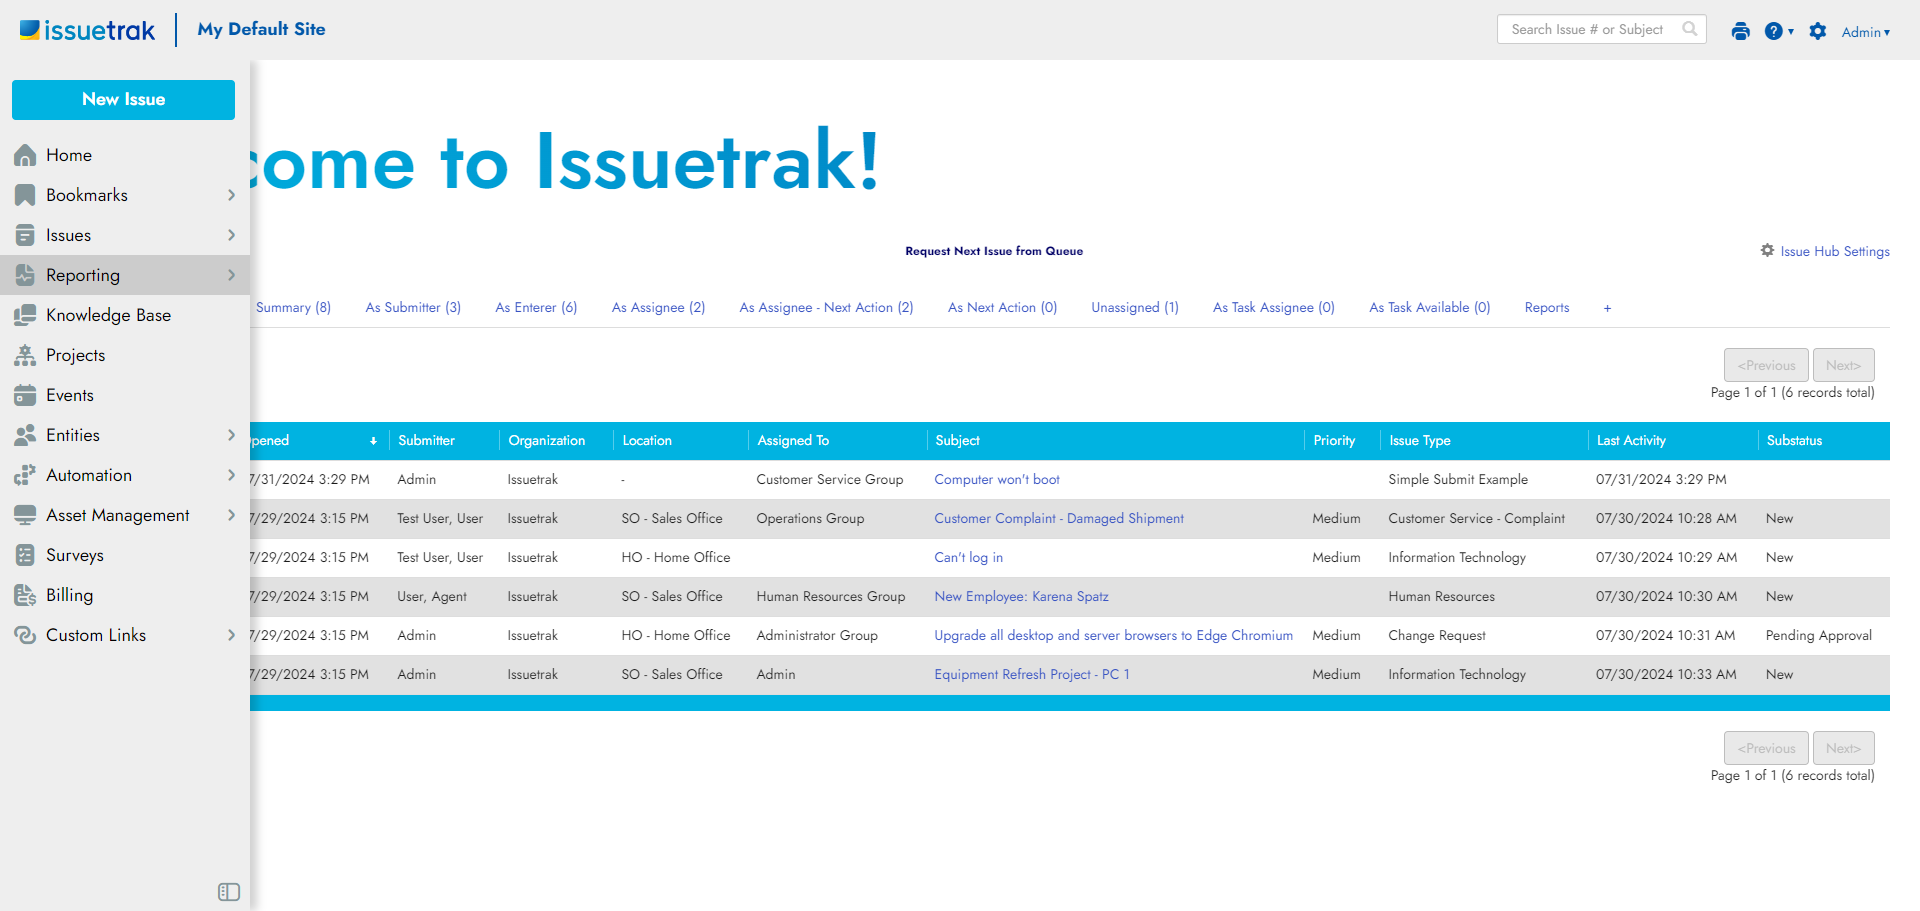Click the Reporting chart icon in sidebar
This screenshot has height=911, width=1920.
(25, 275)
